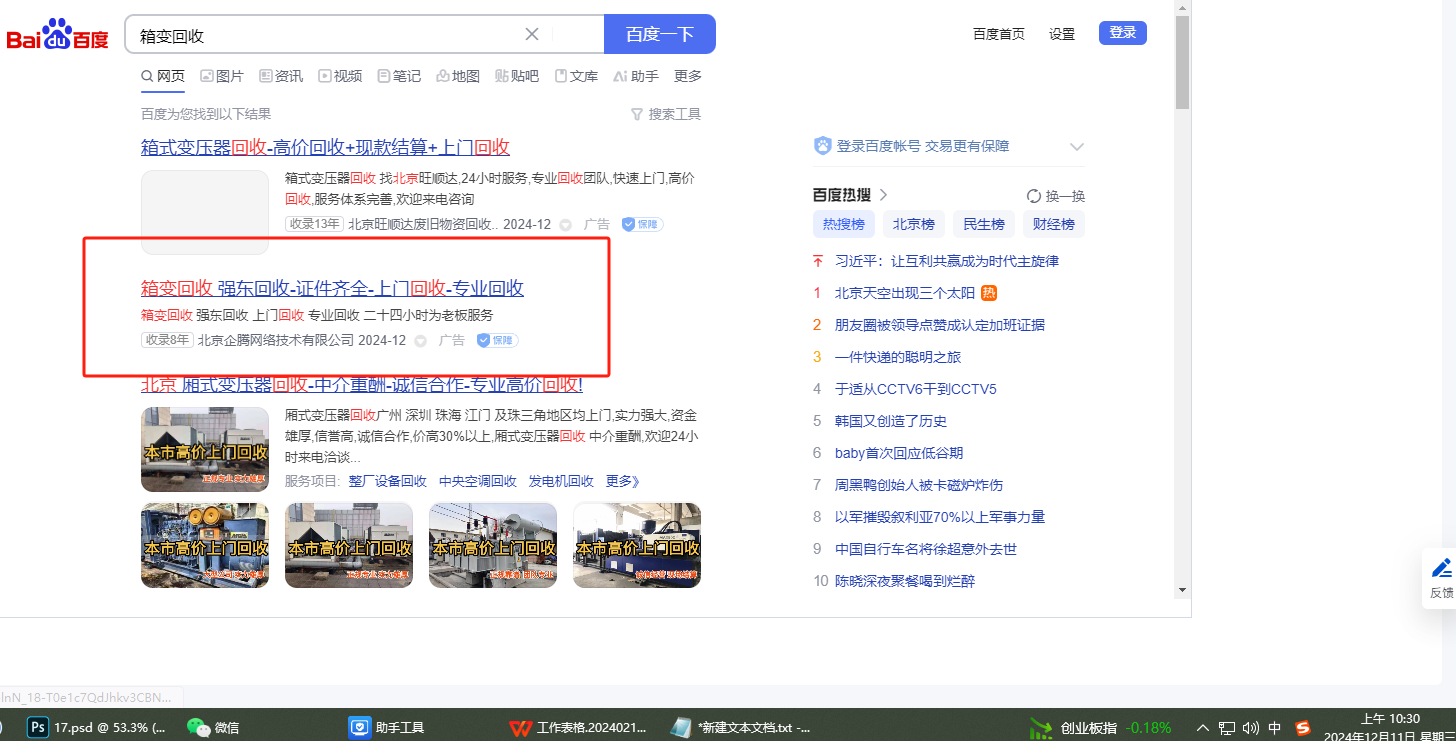Viewport: 1456px width, 741px height.
Task: Clear search box with X icon
Action: [532, 34]
